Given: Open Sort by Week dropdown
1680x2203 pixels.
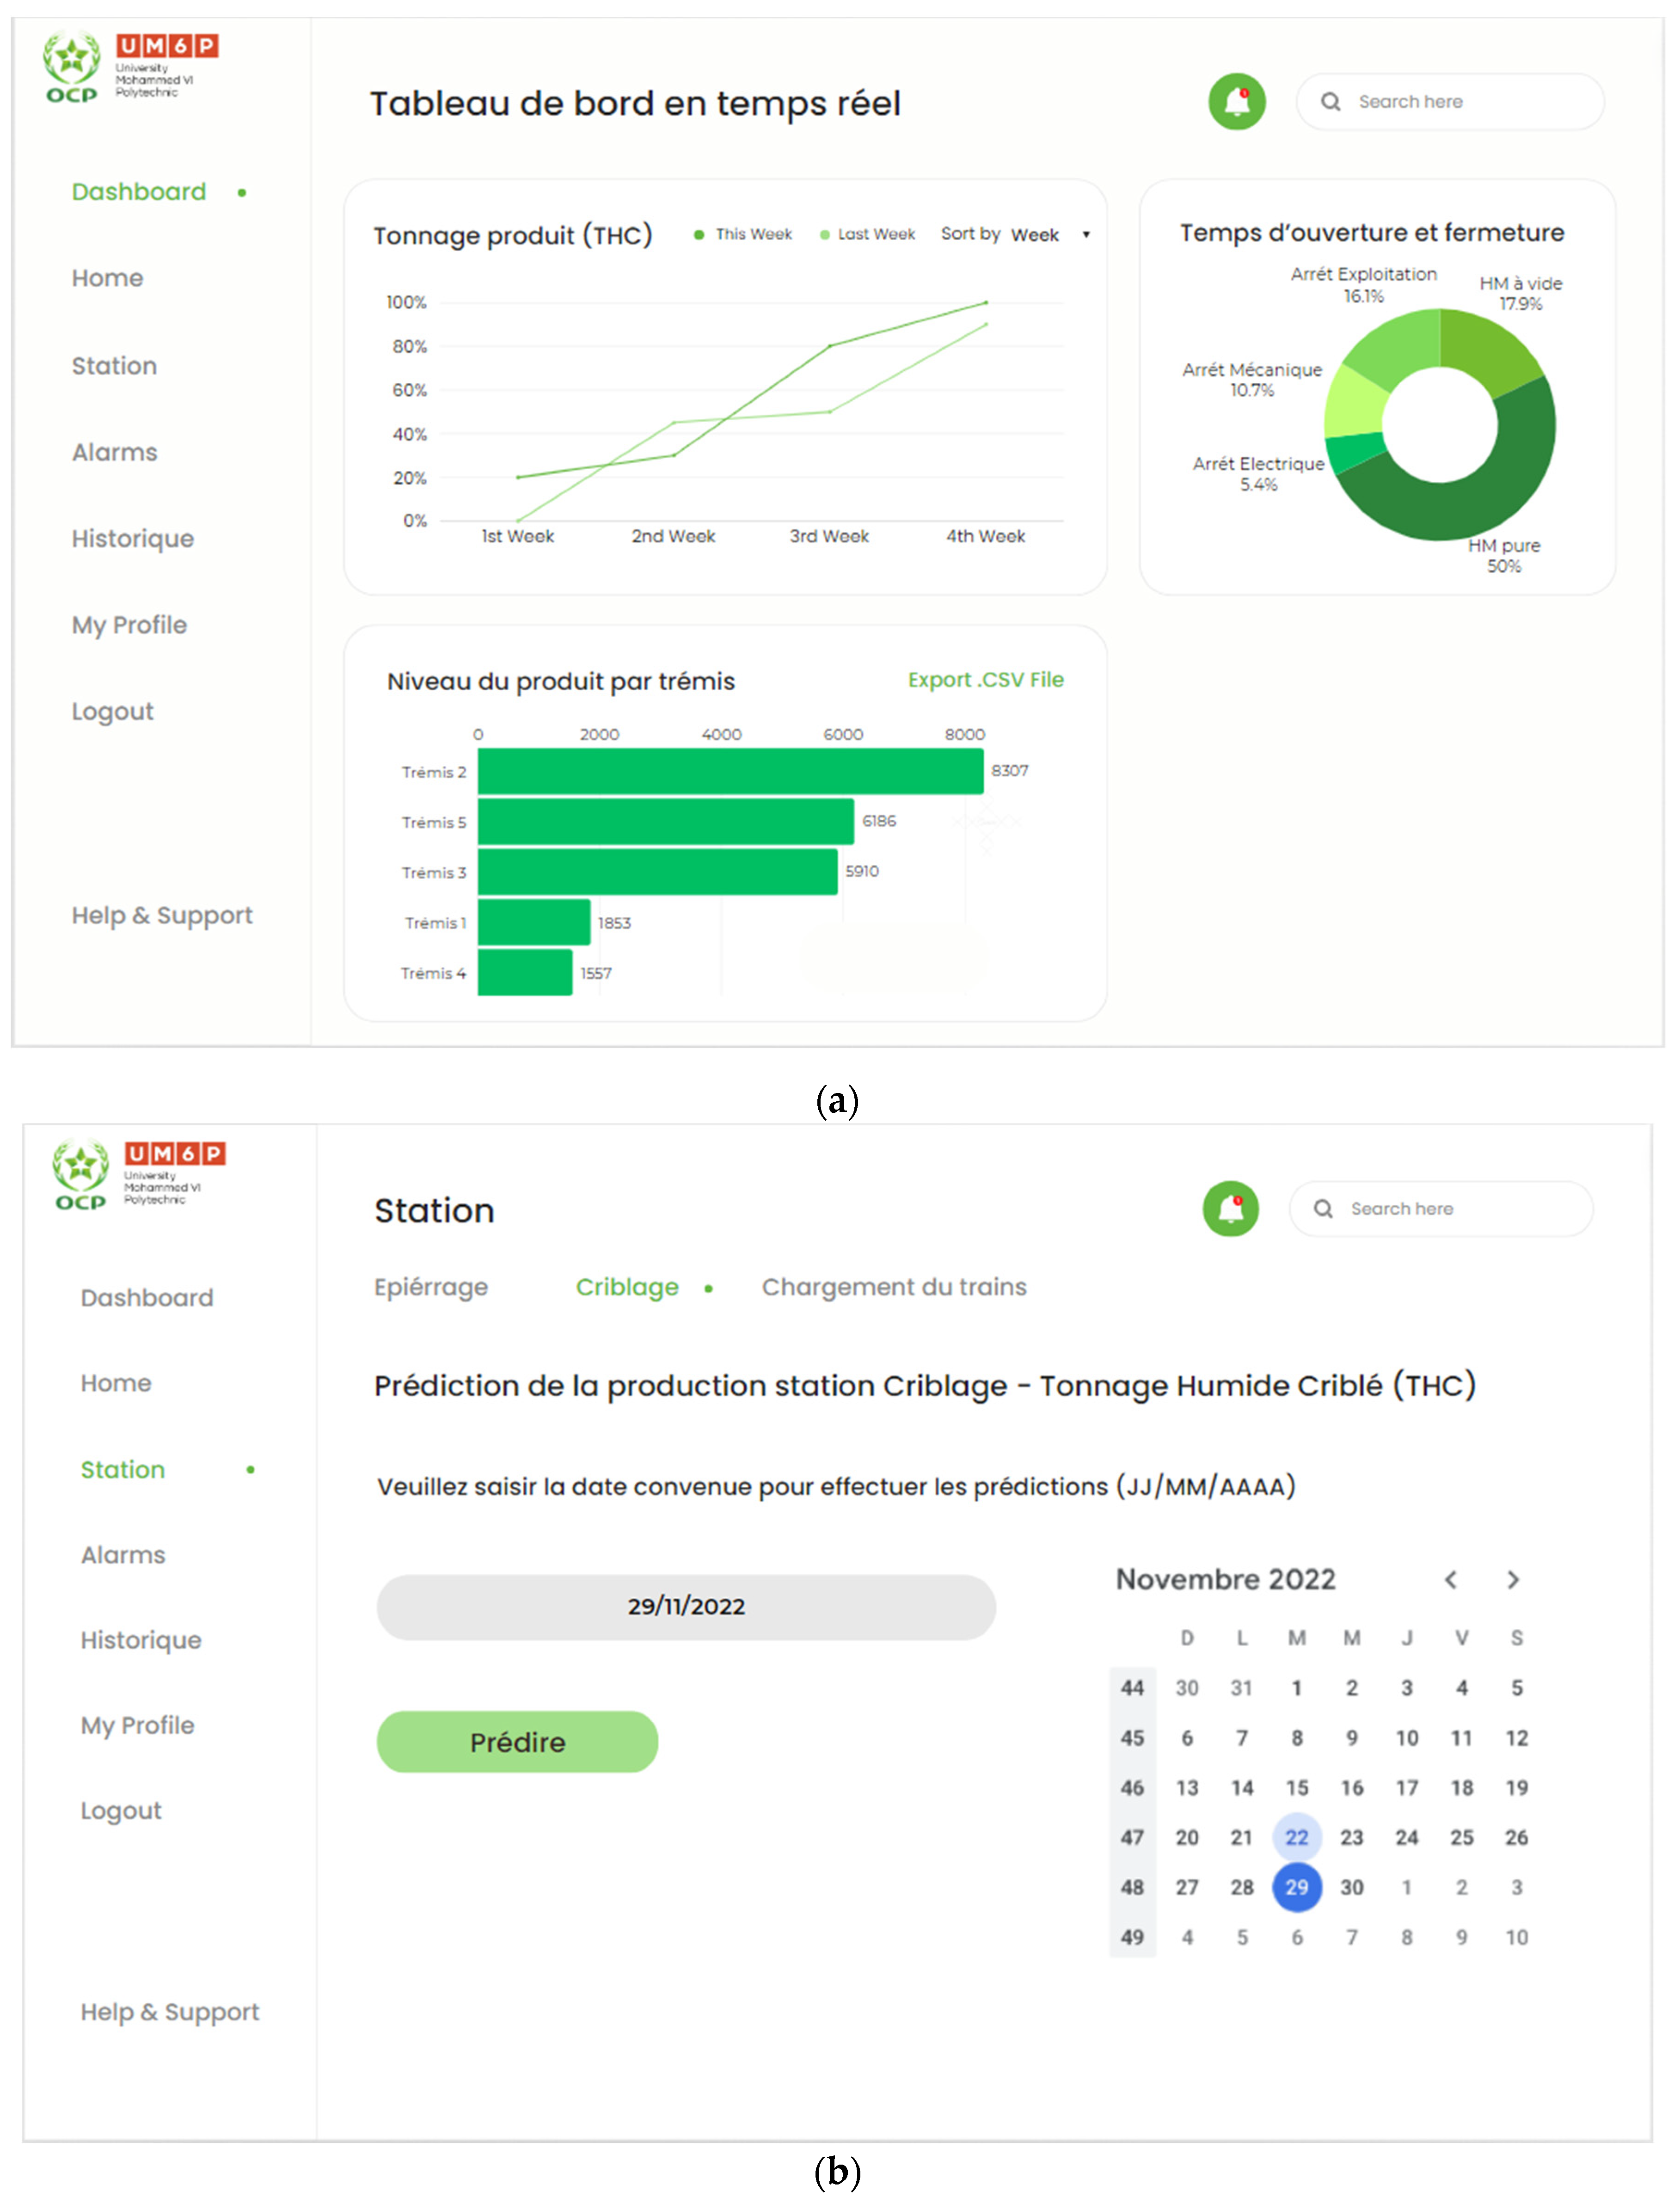Looking at the screenshot, I should click(1034, 235).
